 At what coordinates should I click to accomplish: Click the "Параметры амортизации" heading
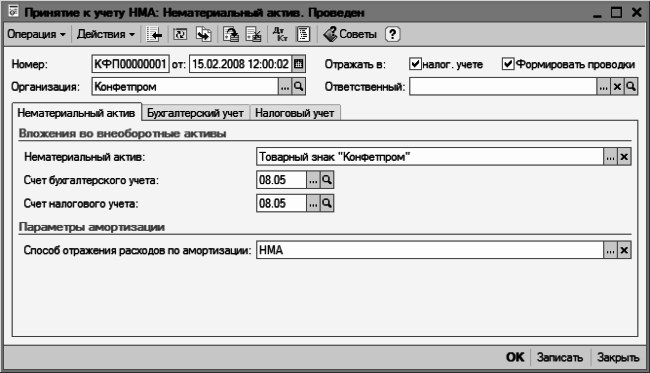pyautogui.click(x=92, y=227)
